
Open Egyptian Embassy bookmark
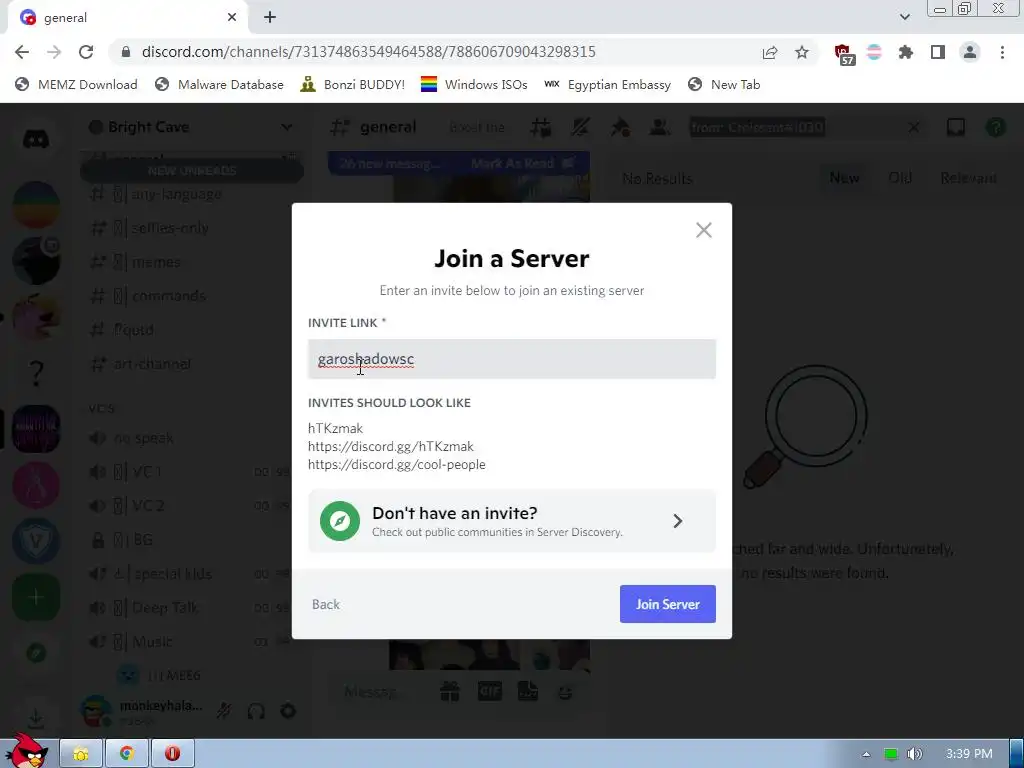tap(607, 84)
